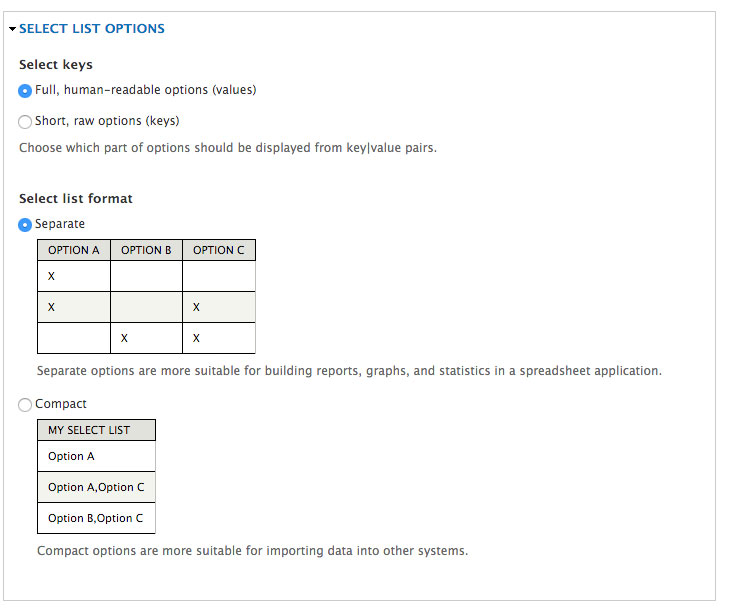Click the MY SELECT LIST table header
The width and height of the screenshot is (736, 609).
96,430
